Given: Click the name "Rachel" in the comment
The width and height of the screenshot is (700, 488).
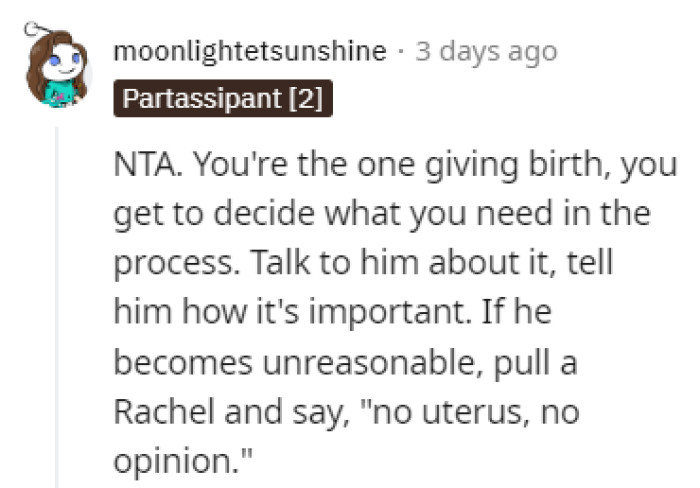Looking at the screenshot, I should click(x=162, y=413).
